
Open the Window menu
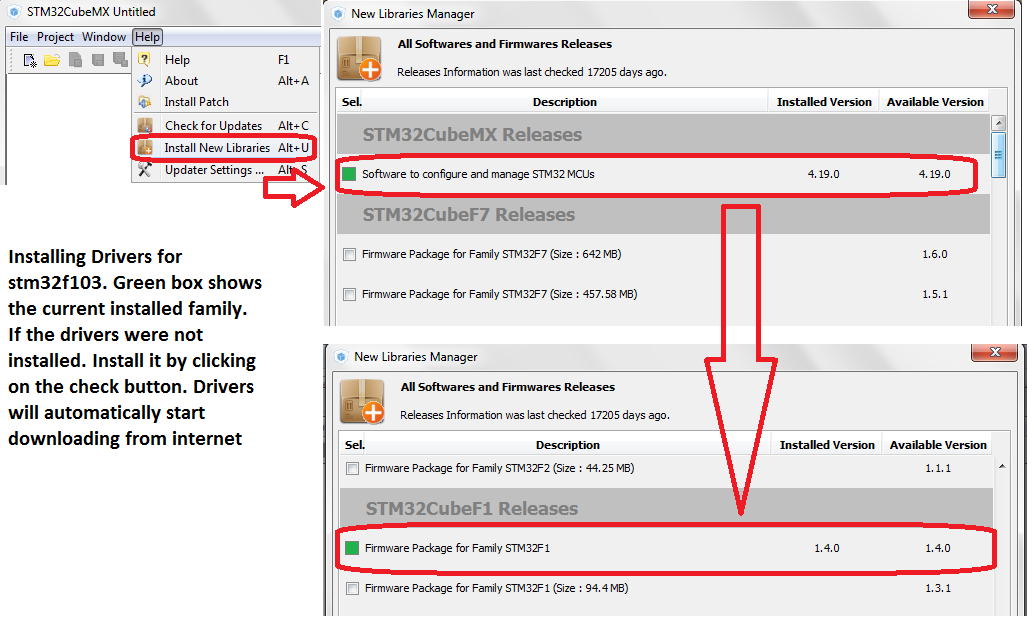[104, 37]
